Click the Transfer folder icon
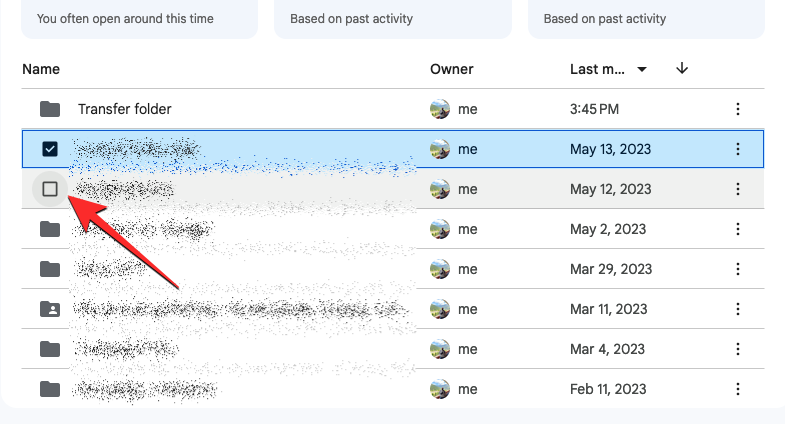The image size is (785, 424). point(50,109)
